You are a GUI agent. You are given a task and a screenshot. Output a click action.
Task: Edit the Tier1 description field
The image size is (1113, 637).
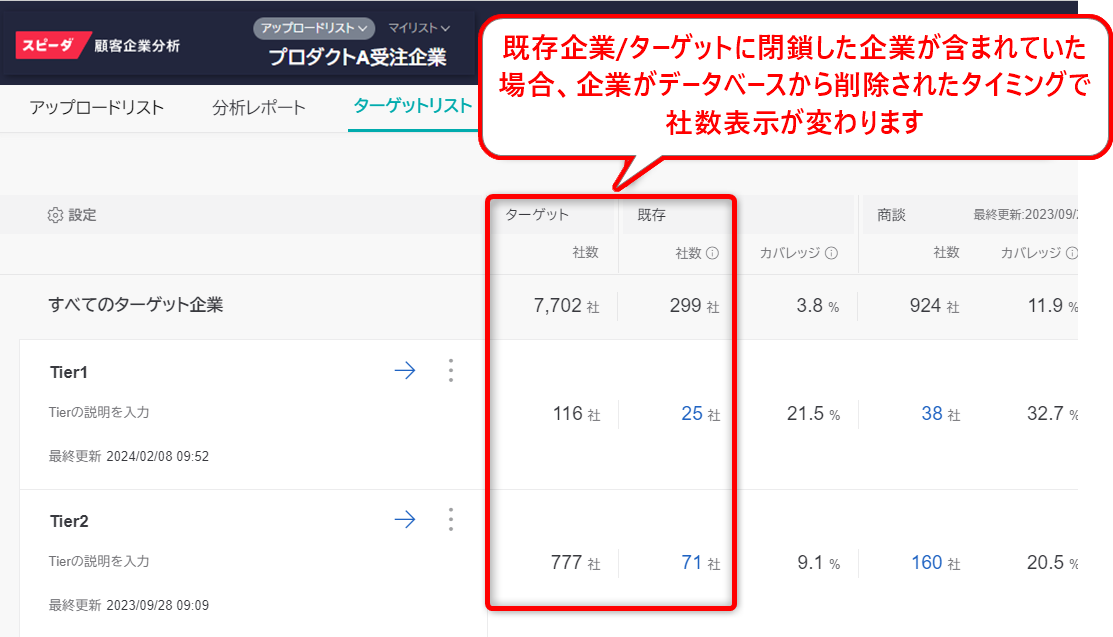[x=99, y=412]
